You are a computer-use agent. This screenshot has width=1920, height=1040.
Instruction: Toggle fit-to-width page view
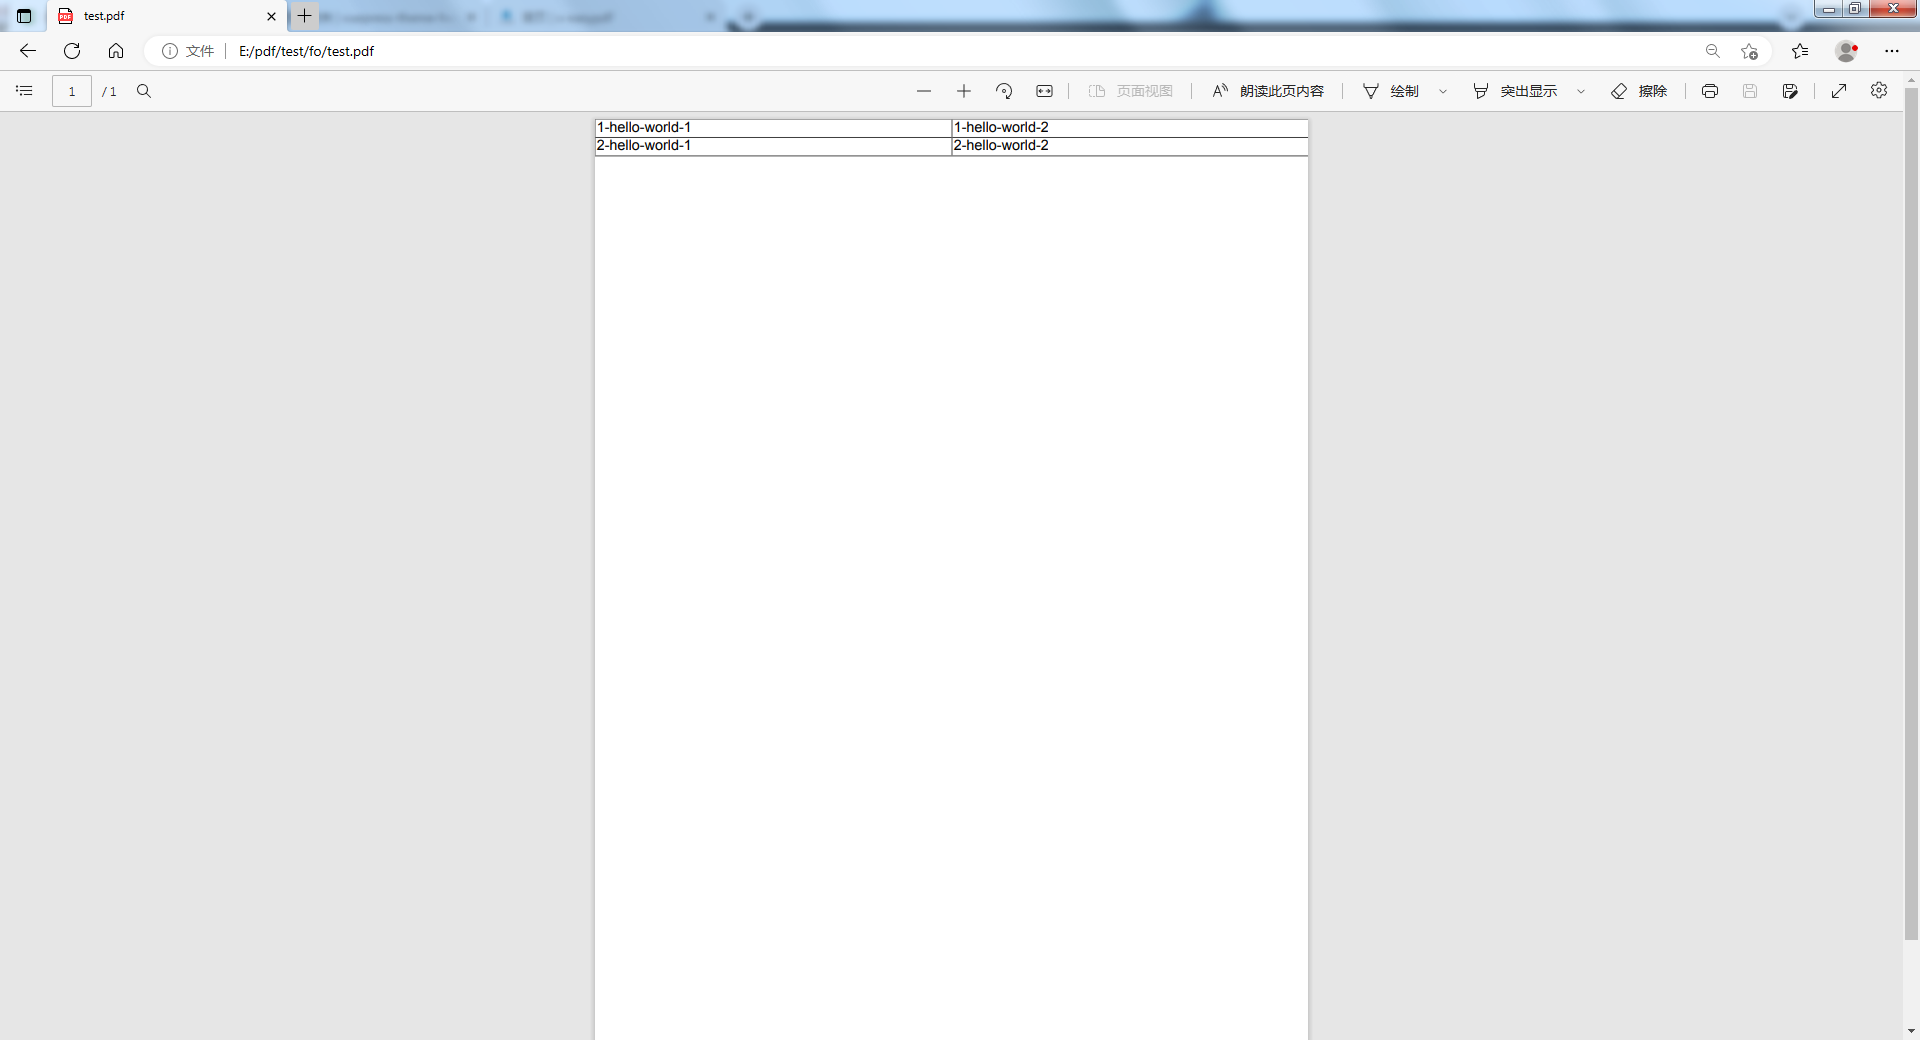tap(1044, 91)
